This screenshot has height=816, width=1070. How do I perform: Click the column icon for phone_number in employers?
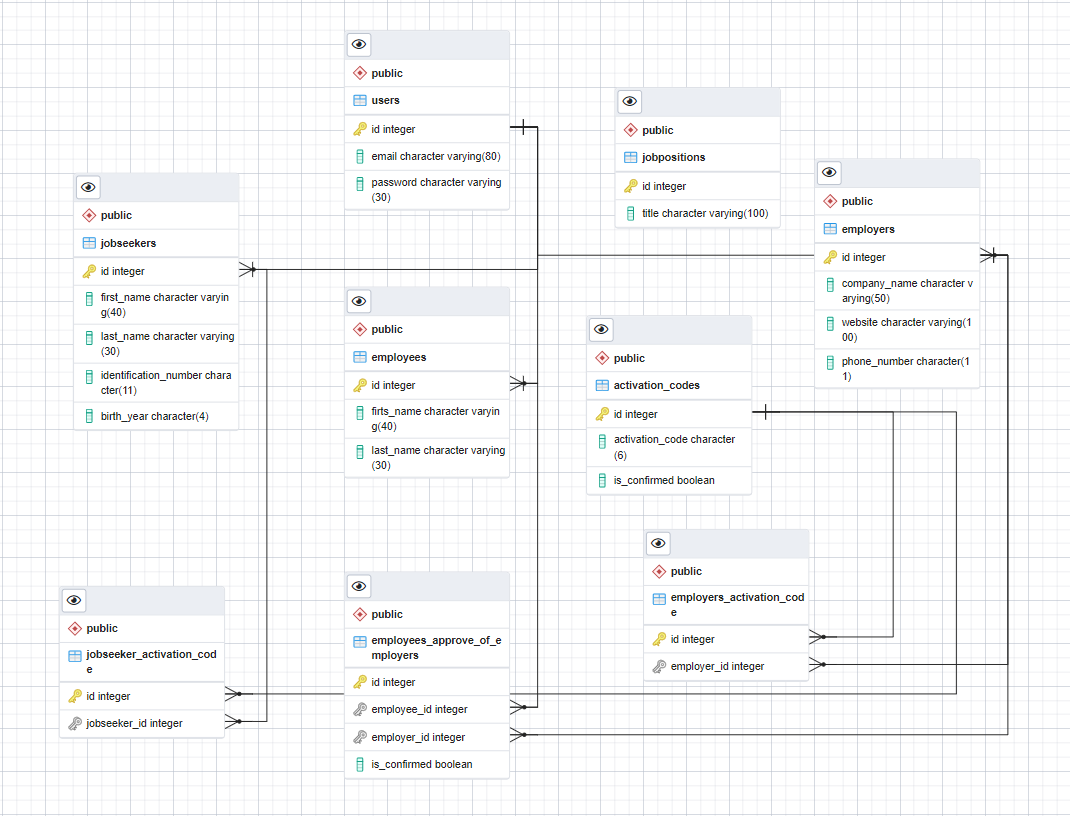point(830,361)
